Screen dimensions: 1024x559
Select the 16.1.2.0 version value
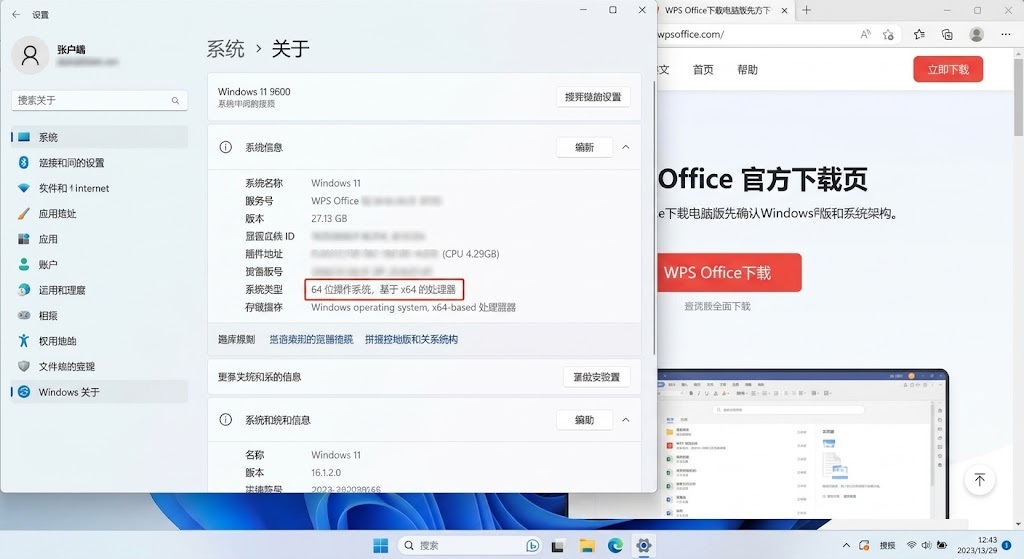[326, 473]
